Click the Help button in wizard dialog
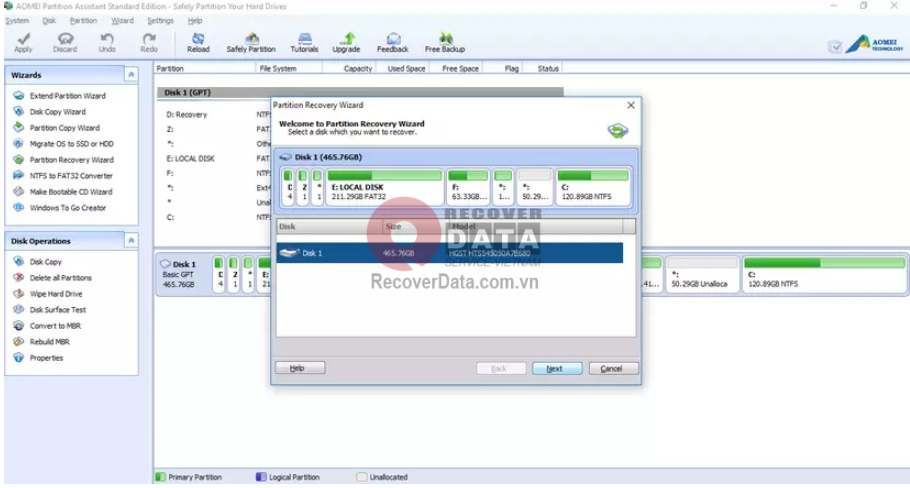 click(300, 368)
